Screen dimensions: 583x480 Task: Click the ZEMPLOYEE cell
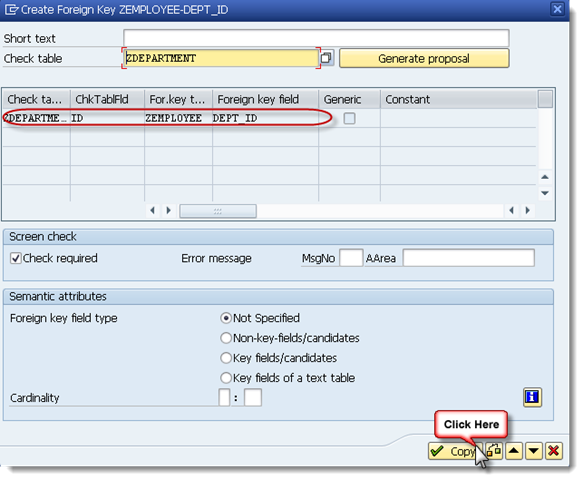[178, 118]
